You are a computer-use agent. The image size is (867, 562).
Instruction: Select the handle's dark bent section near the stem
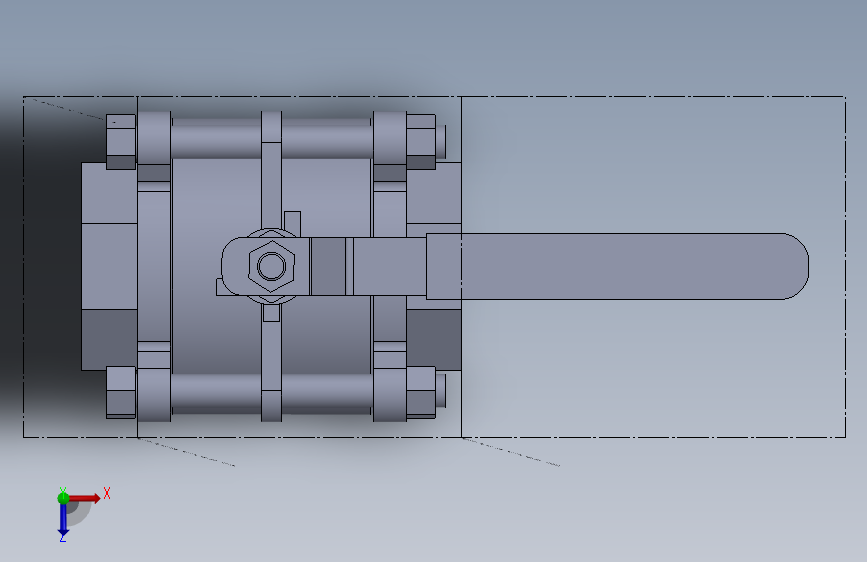click(x=328, y=266)
